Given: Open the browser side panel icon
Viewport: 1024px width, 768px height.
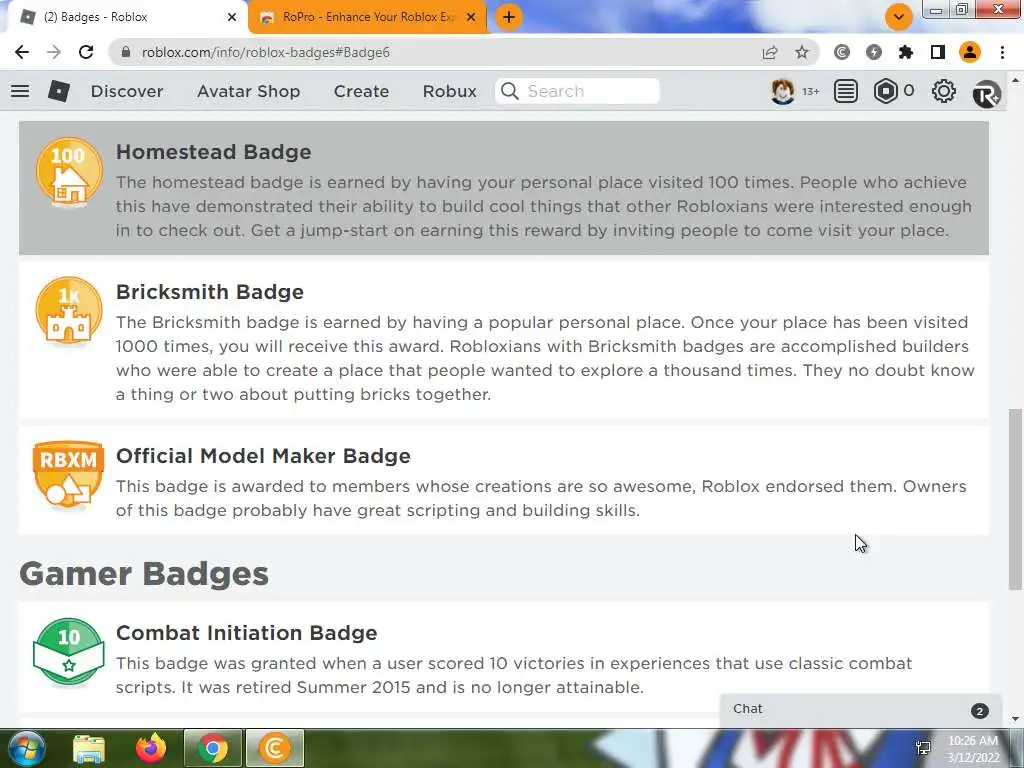Looking at the screenshot, I should coord(938,52).
